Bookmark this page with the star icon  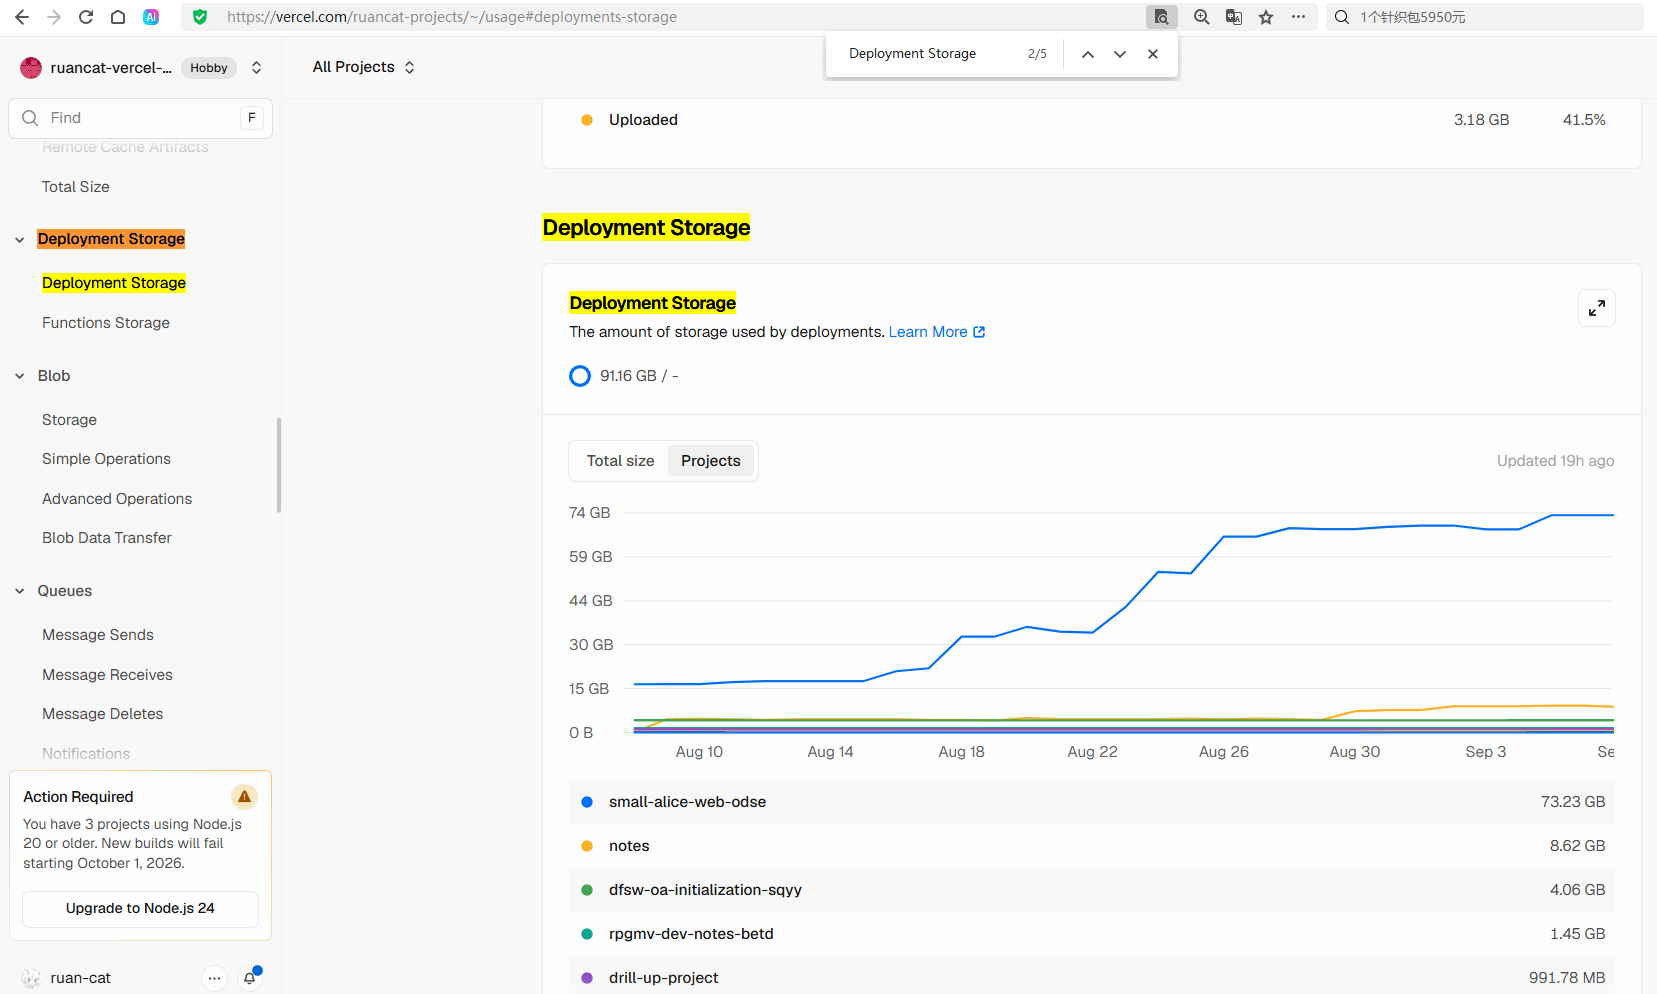pyautogui.click(x=1266, y=17)
